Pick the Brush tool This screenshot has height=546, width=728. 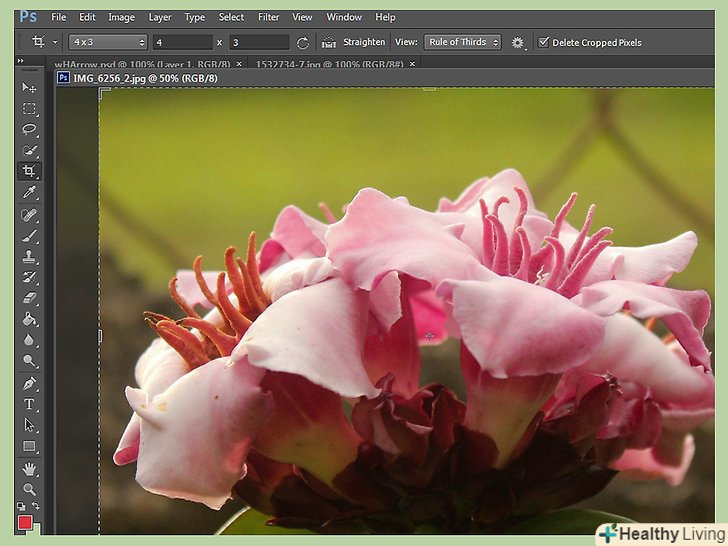(x=29, y=235)
